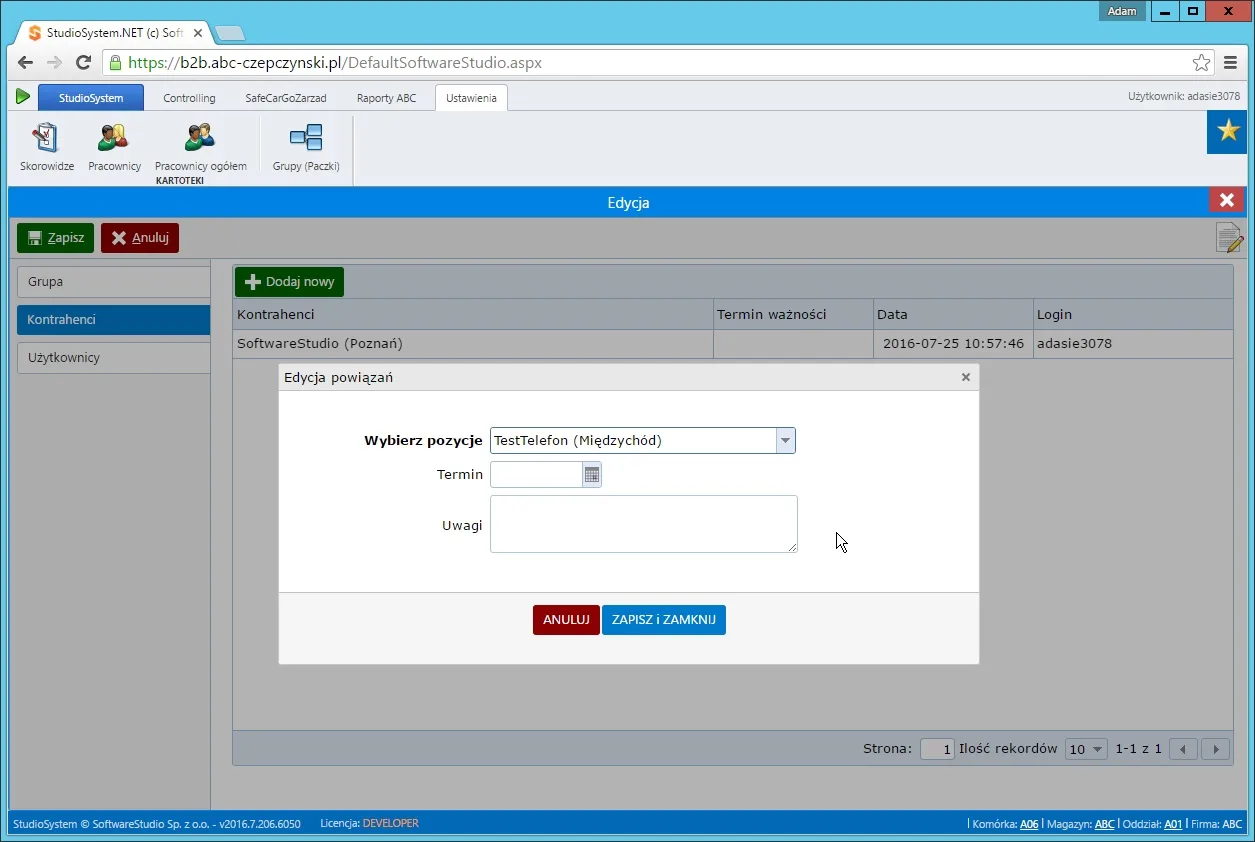The image size is (1255, 842).
Task: Click the Dodaj nowy button
Action: pyautogui.click(x=289, y=282)
